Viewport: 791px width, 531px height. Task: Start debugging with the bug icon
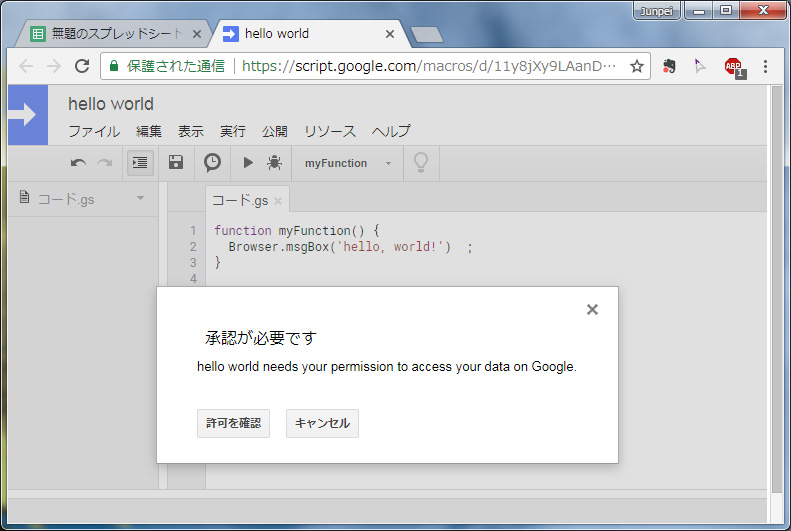click(274, 162)
